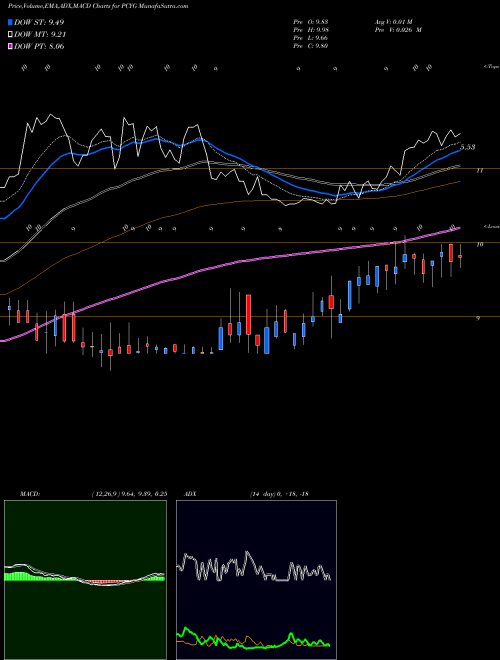500x660 pixels.
Task: Click the 'Pre O: 9.83' value
Action: [x=311, y=22]
